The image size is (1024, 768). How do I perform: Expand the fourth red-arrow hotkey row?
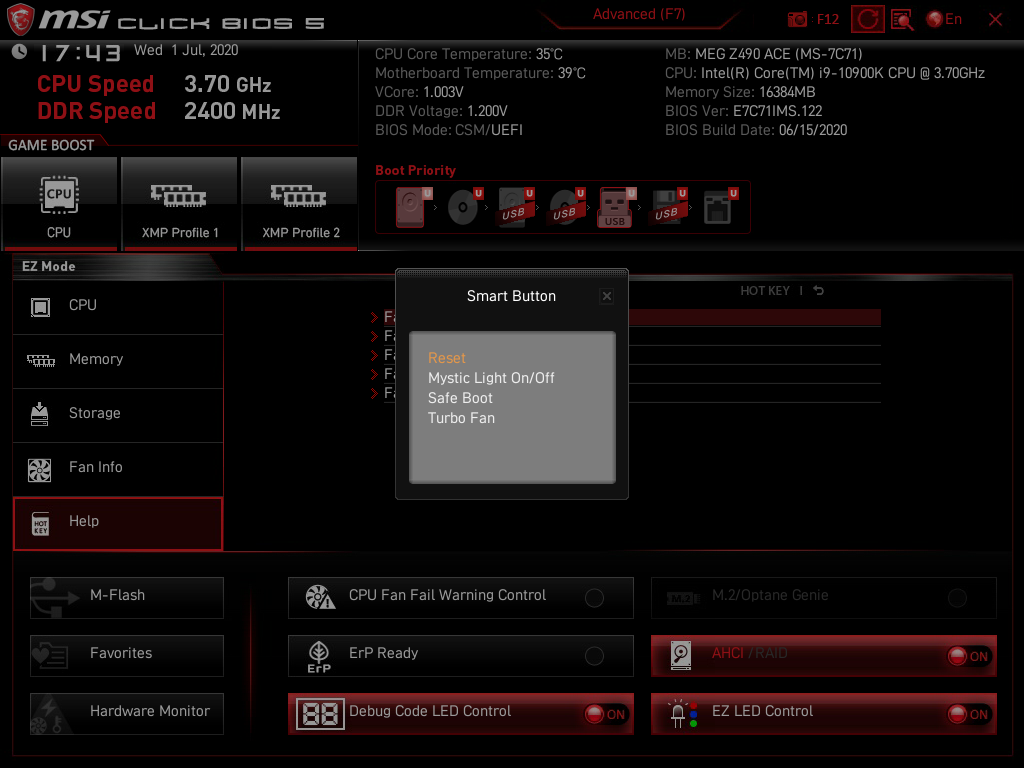pos(374,374)
